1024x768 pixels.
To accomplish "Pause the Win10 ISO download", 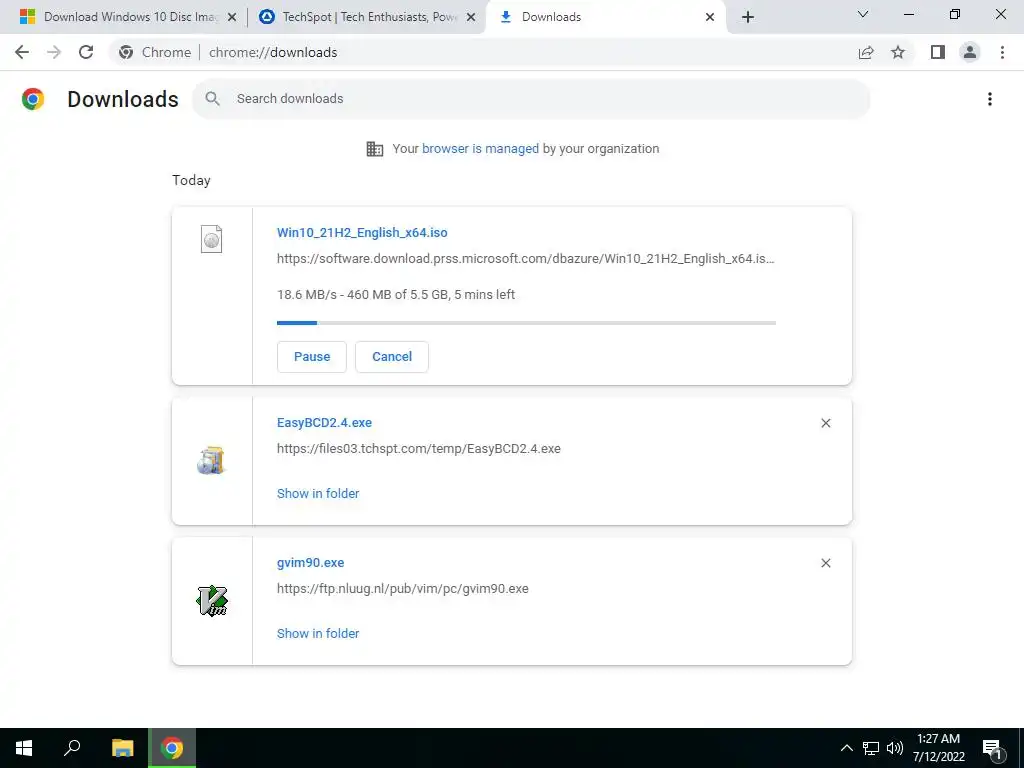I will click(x=312, y=357).
